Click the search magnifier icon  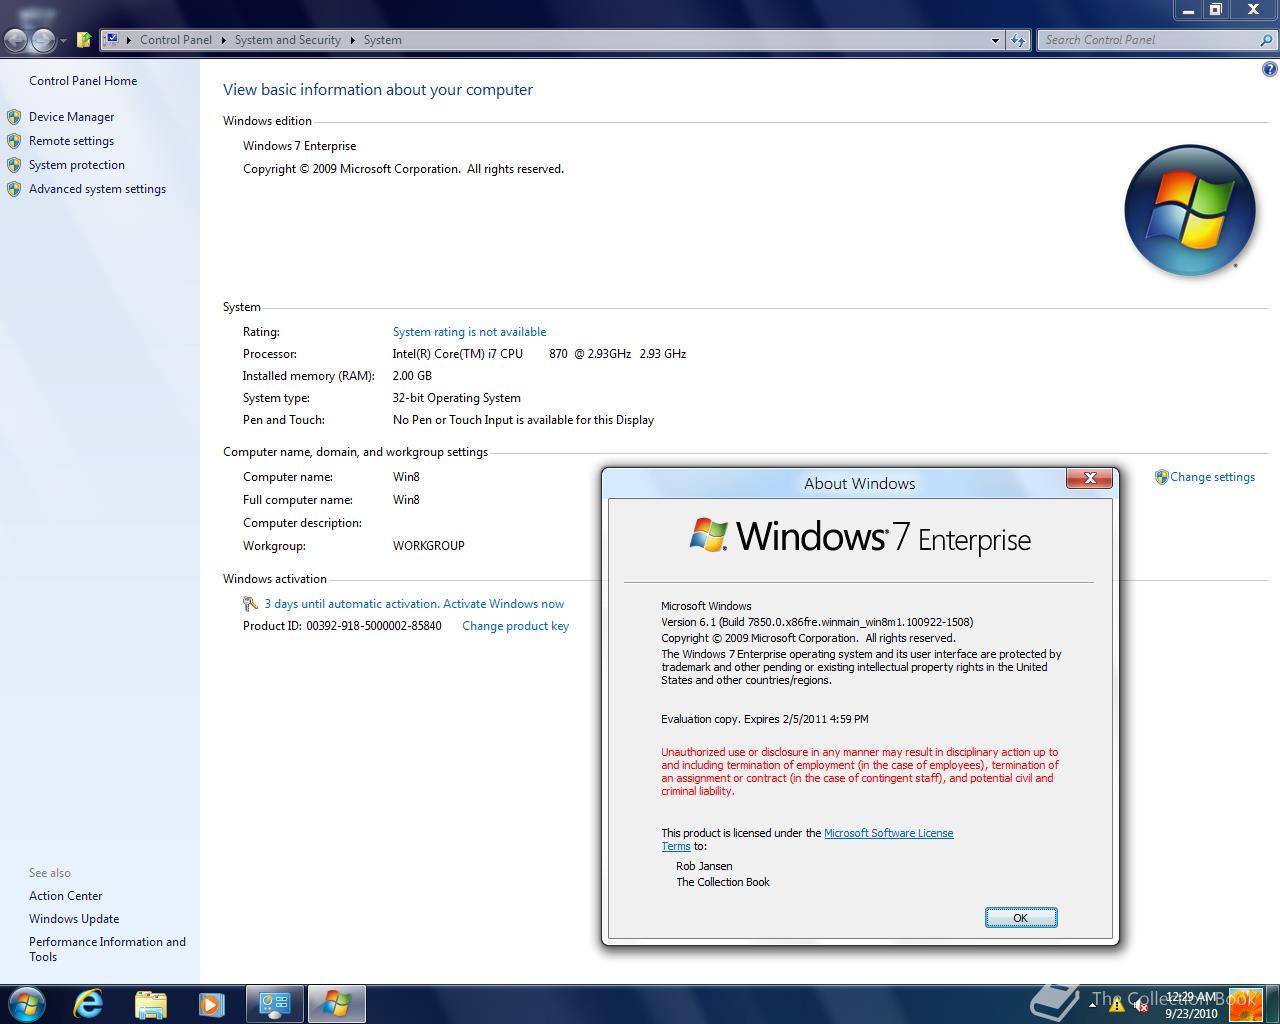tap(1267, 40)
